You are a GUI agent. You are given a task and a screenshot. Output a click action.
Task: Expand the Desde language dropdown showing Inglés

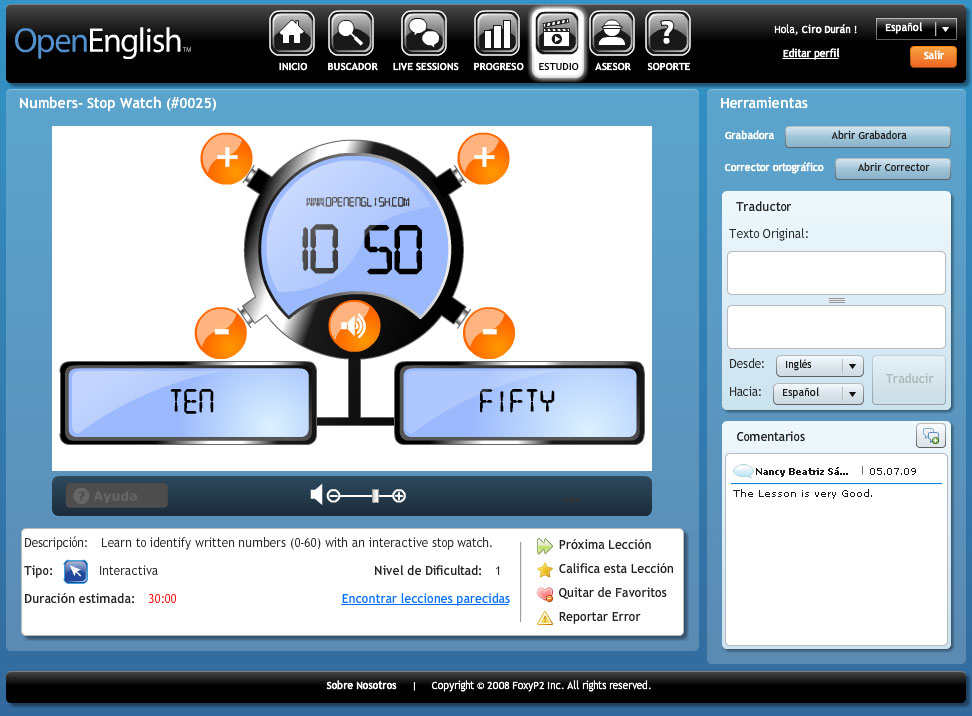click(x=820, y=365)
